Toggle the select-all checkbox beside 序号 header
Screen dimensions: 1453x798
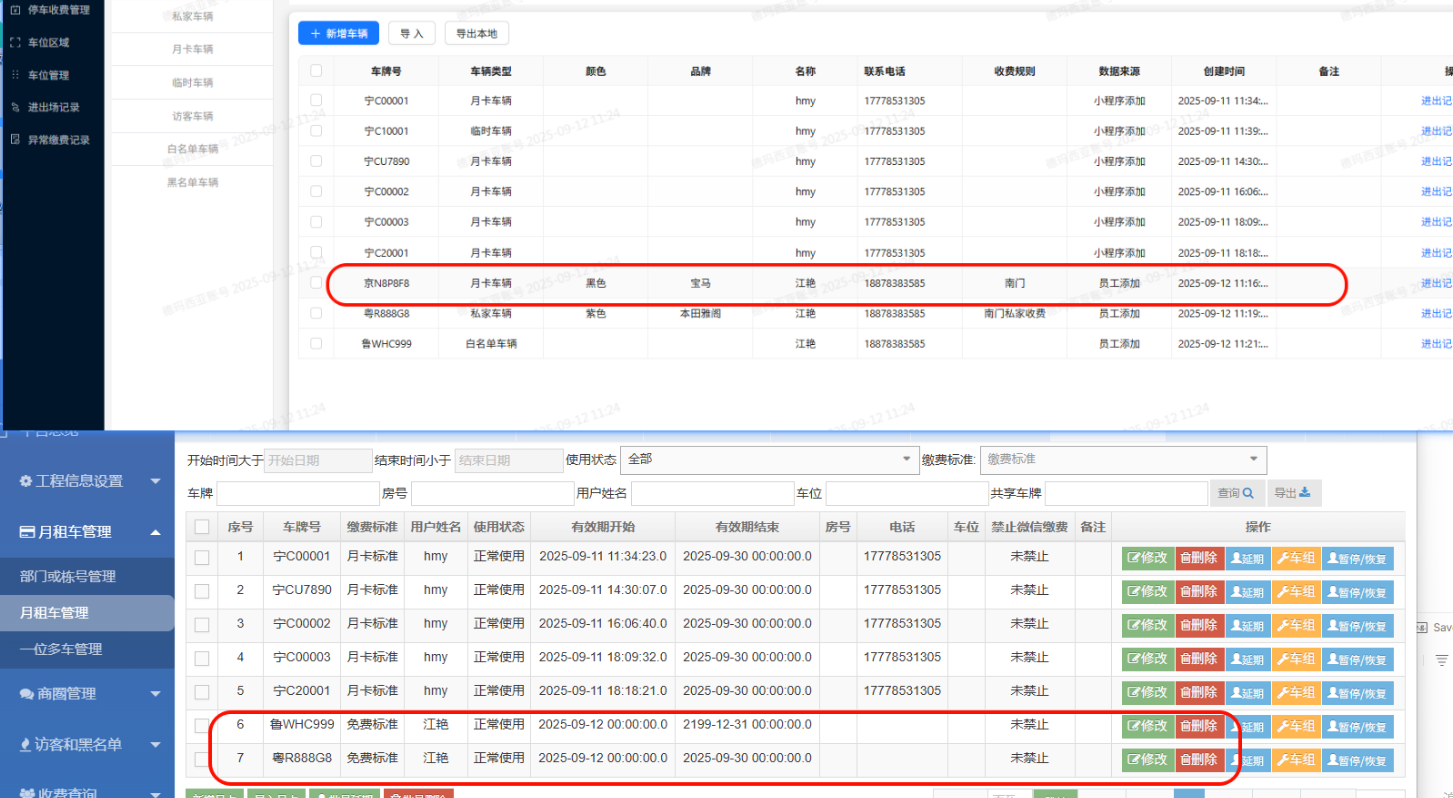click(x=202, y=527)
